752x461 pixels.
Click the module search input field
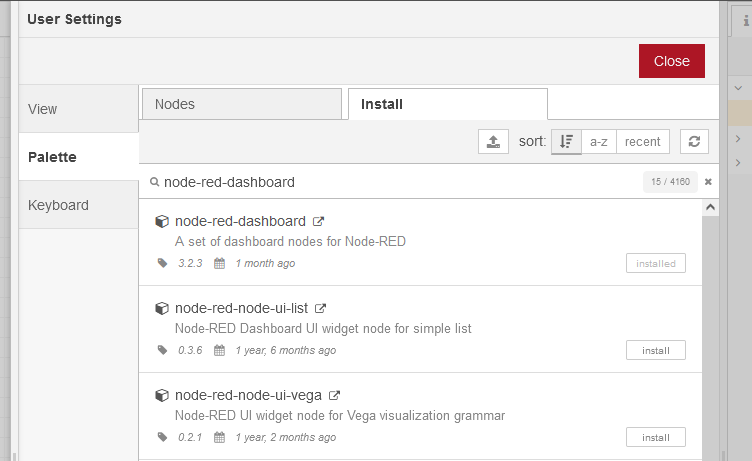pyautogui.click(x=400, y=182)
